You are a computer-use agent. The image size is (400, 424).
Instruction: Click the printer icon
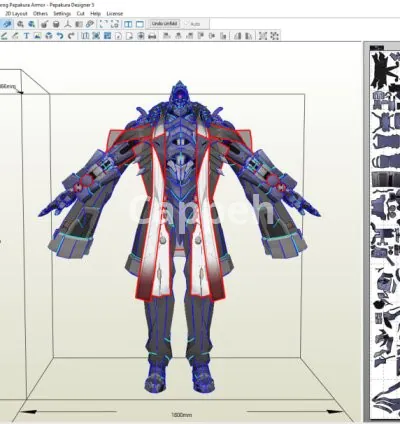(x=152, y=36)
